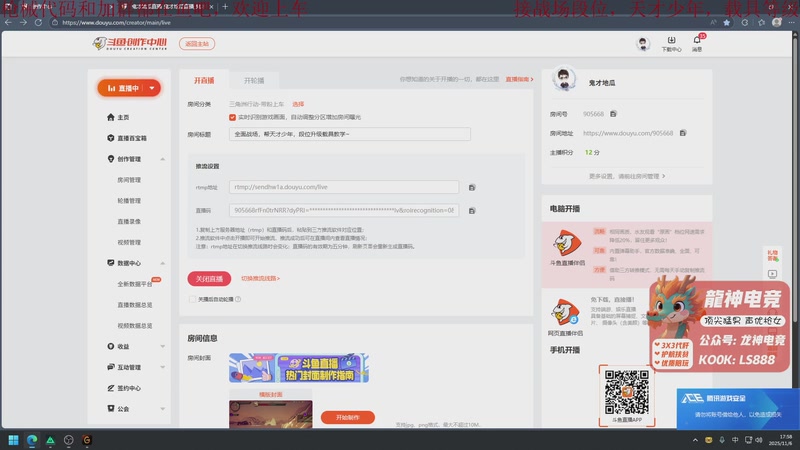This screenshot has height=450, width=800.
Task: Show hidden system tray icons
Action: 695,440
